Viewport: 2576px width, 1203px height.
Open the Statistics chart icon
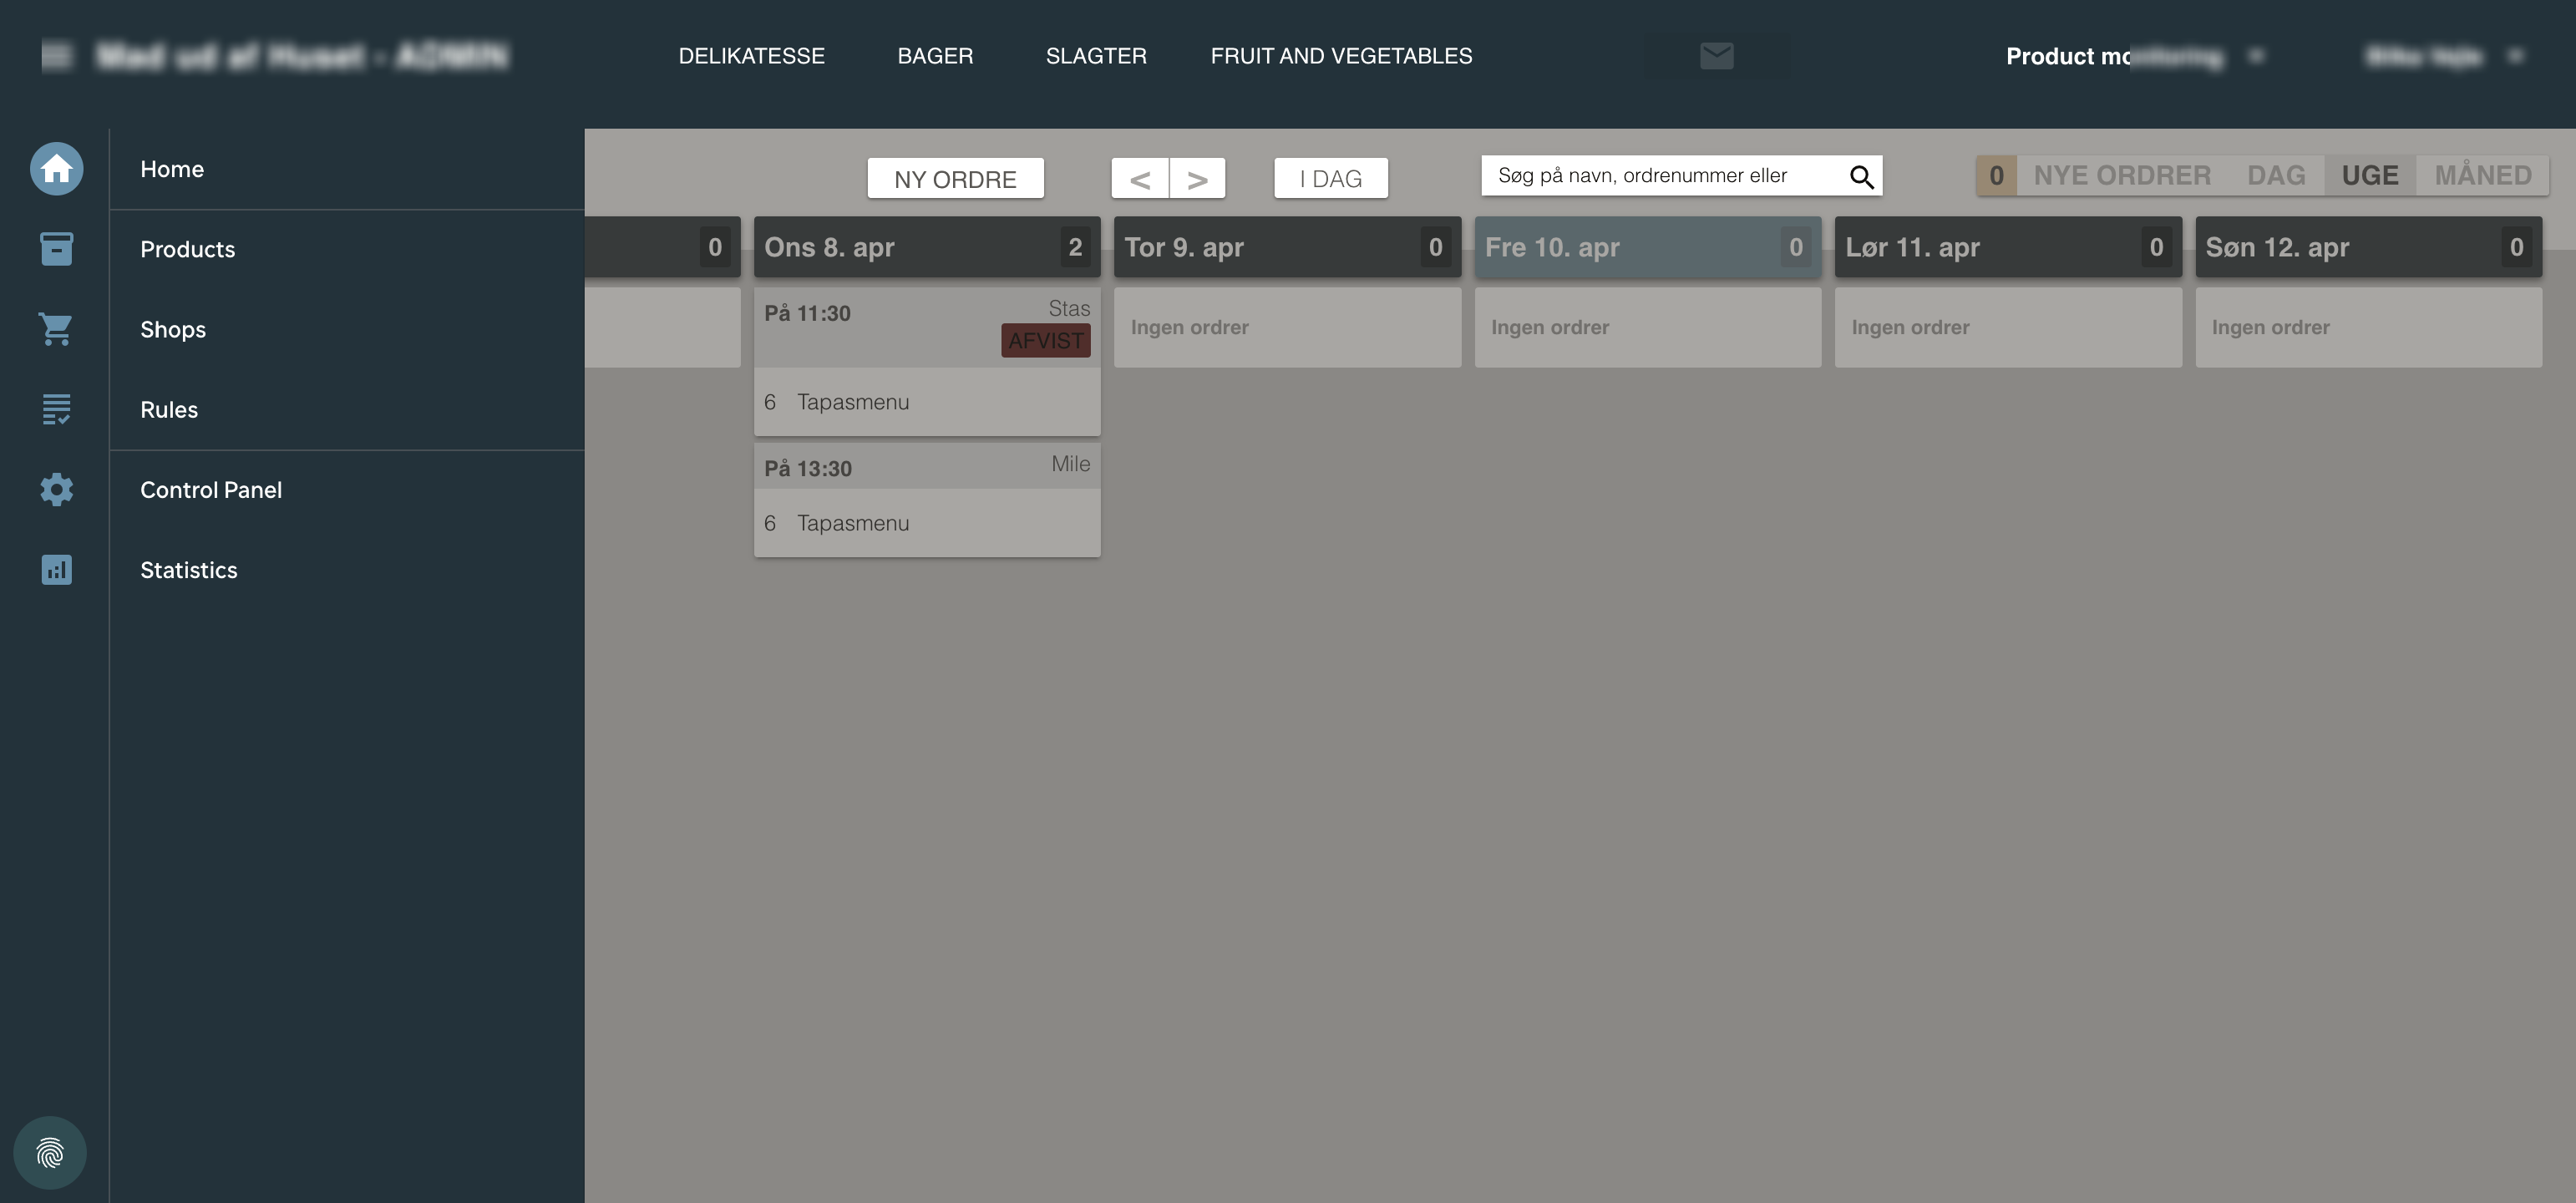tap(56, 570)
